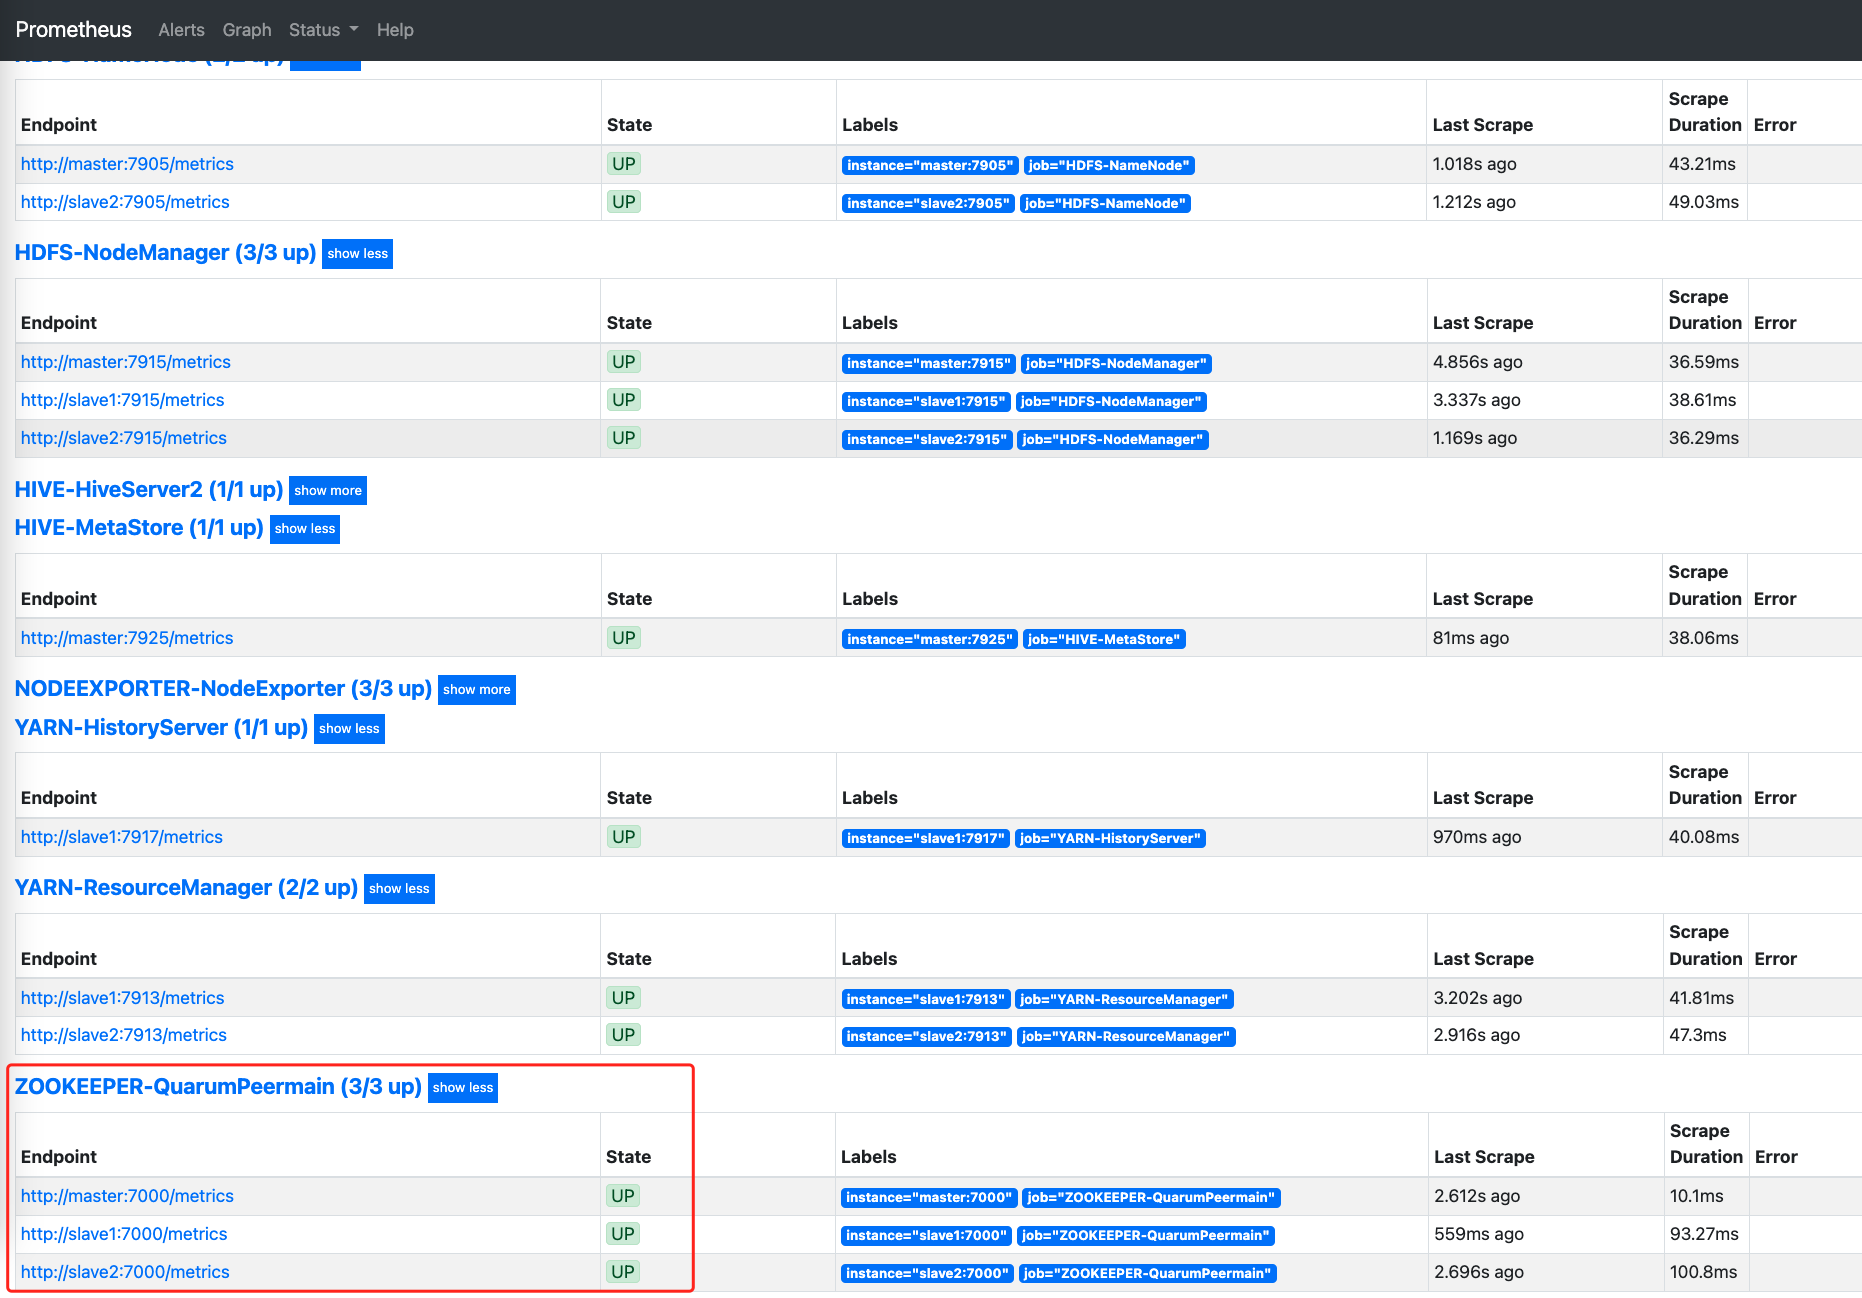Select the '970ms ago' last scrape value

point(1477,837)
